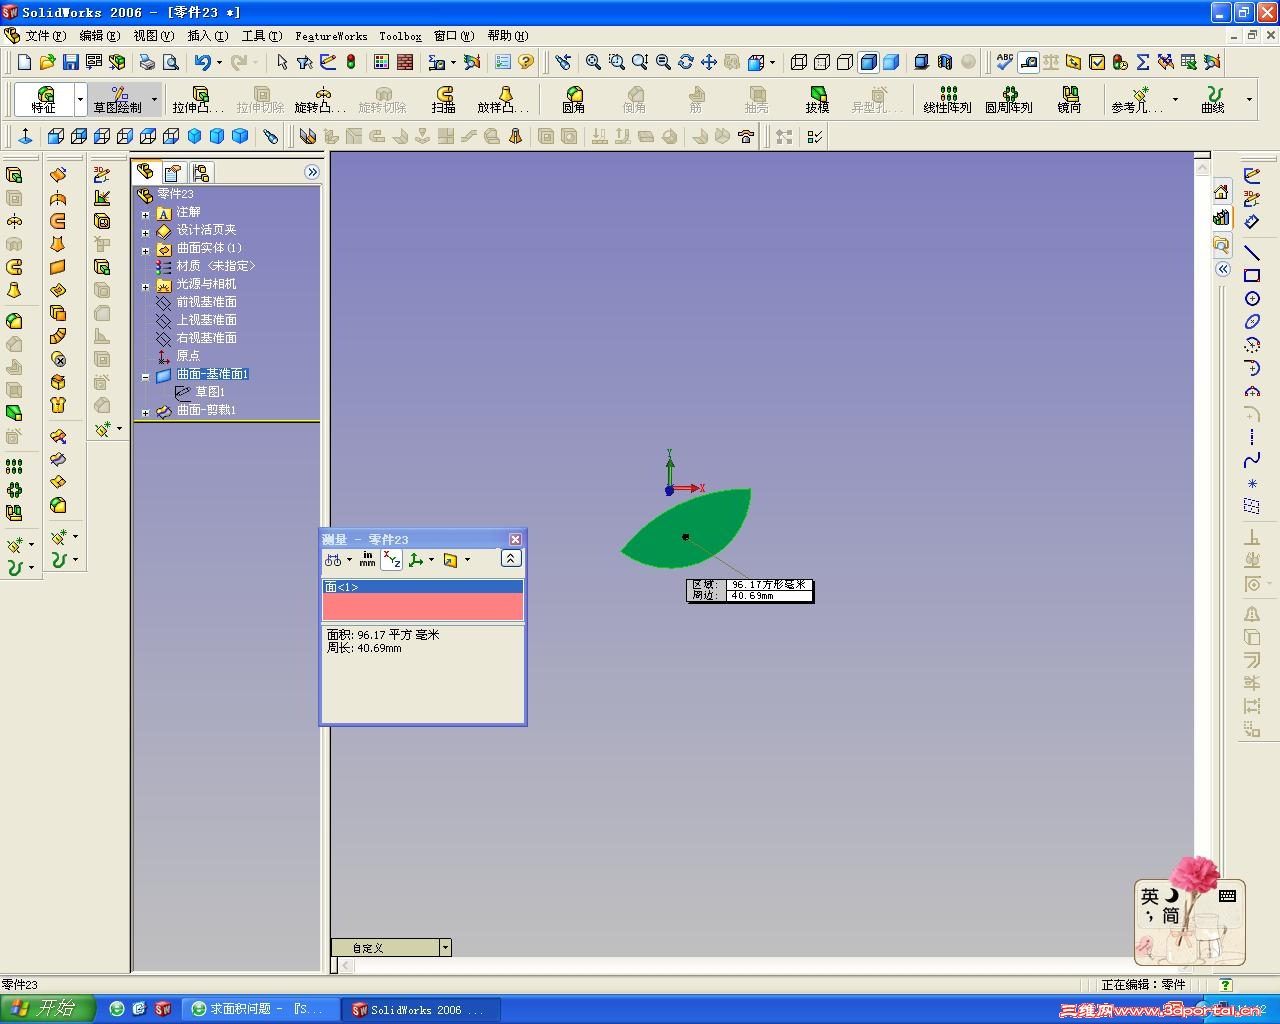
Task: Open the 工具(T) menu
Action: tap(261, 36)
